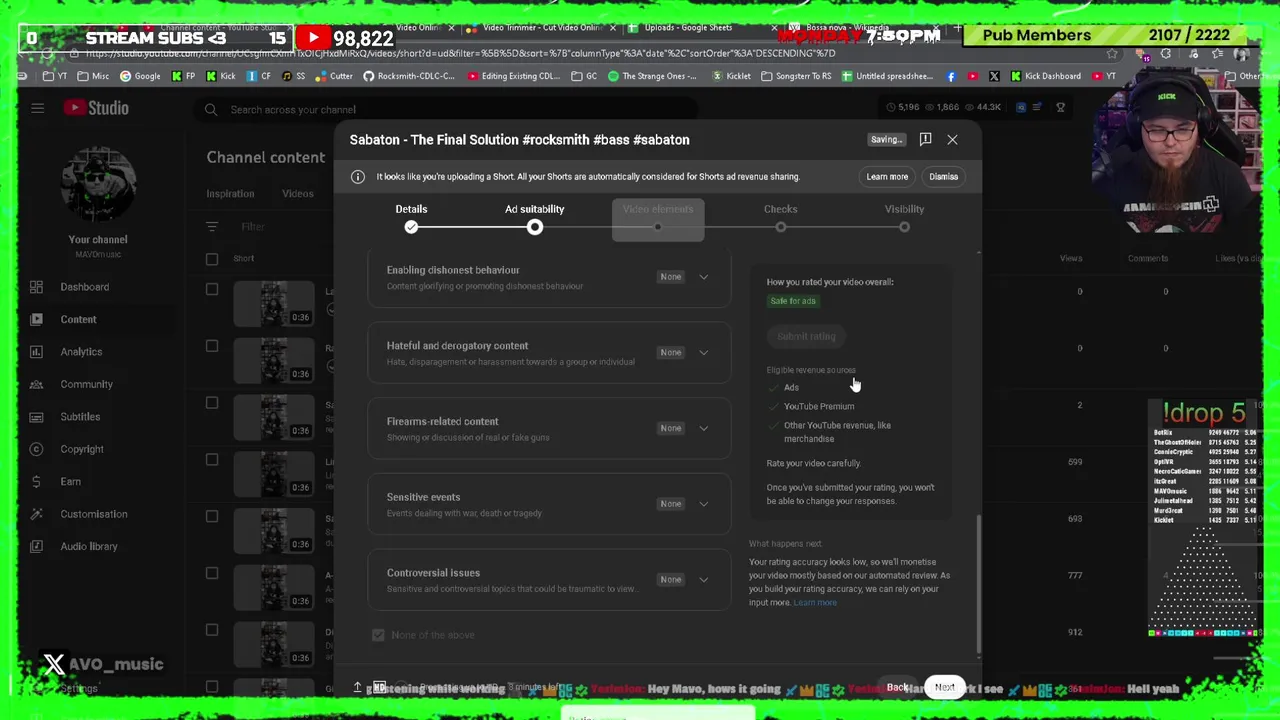Click the Next button
The height and width of the screenshot is (720, 1280).
tap(944, 688)
